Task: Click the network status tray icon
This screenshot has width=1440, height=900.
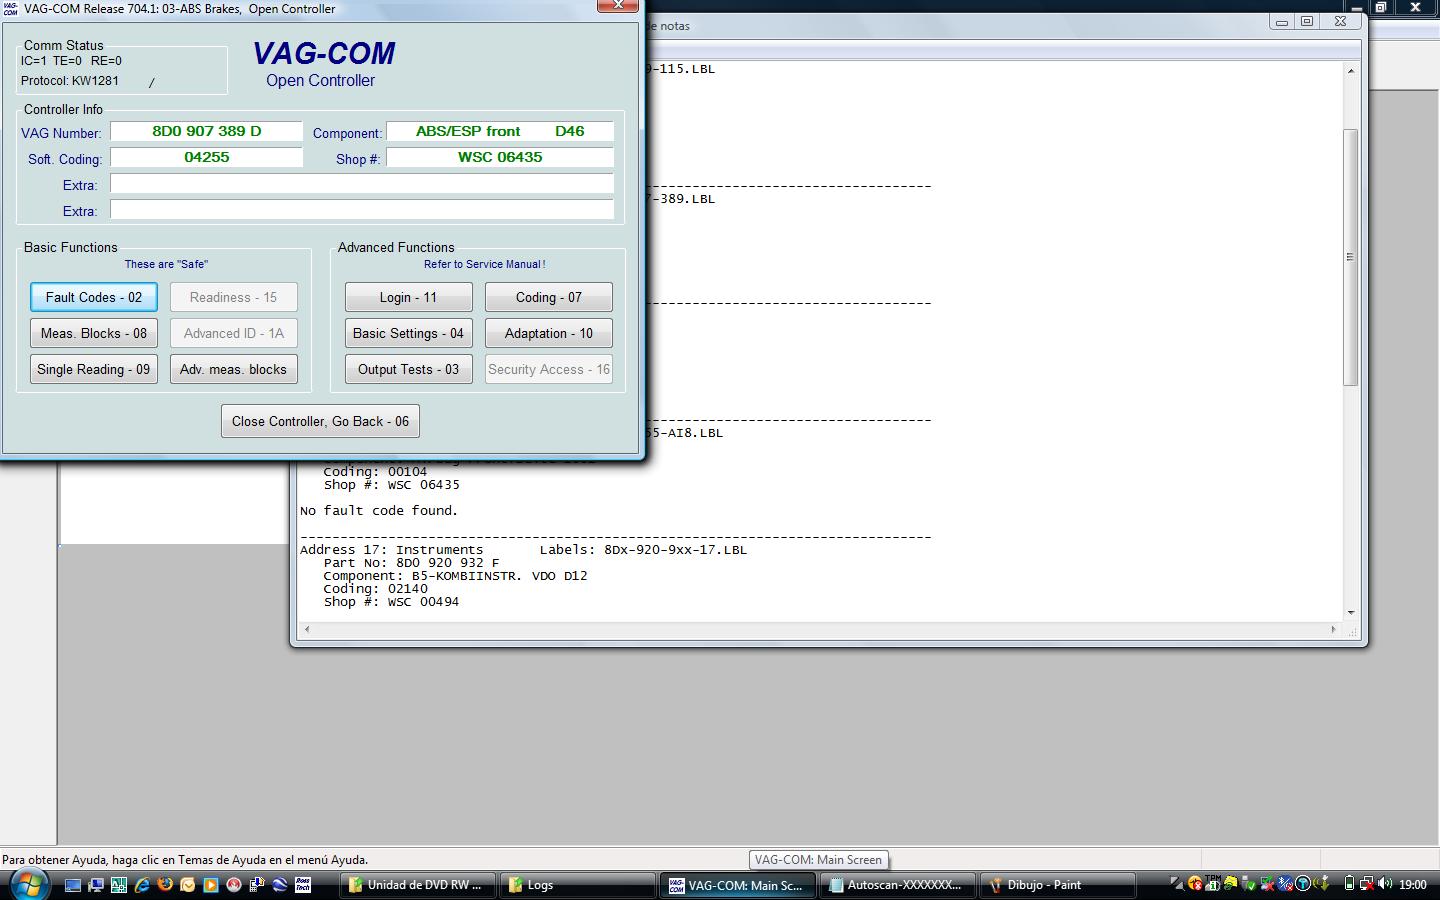Action: [1367, 884]
